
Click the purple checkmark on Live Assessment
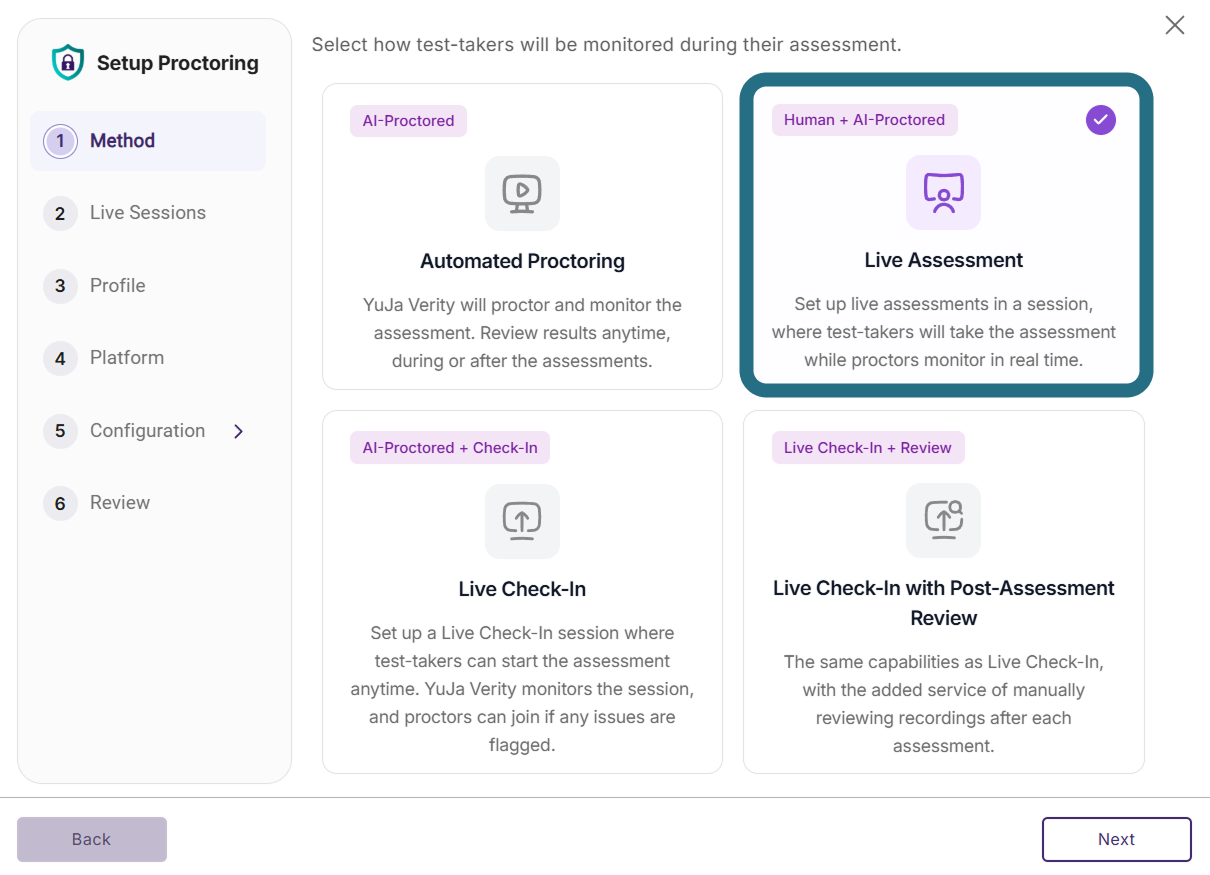point(1101,120)
